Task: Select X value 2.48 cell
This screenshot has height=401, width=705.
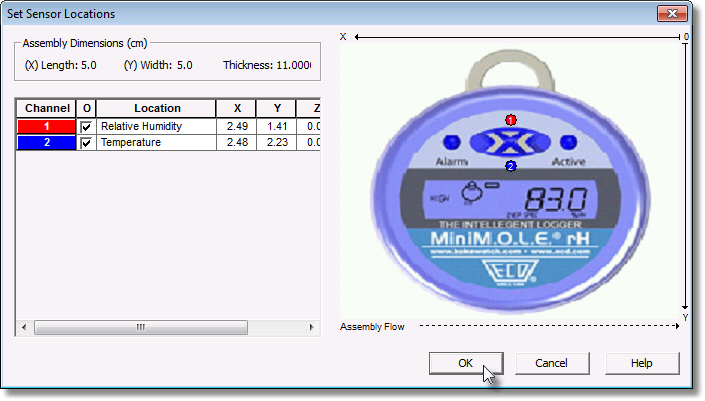Action: click(236, 143)
